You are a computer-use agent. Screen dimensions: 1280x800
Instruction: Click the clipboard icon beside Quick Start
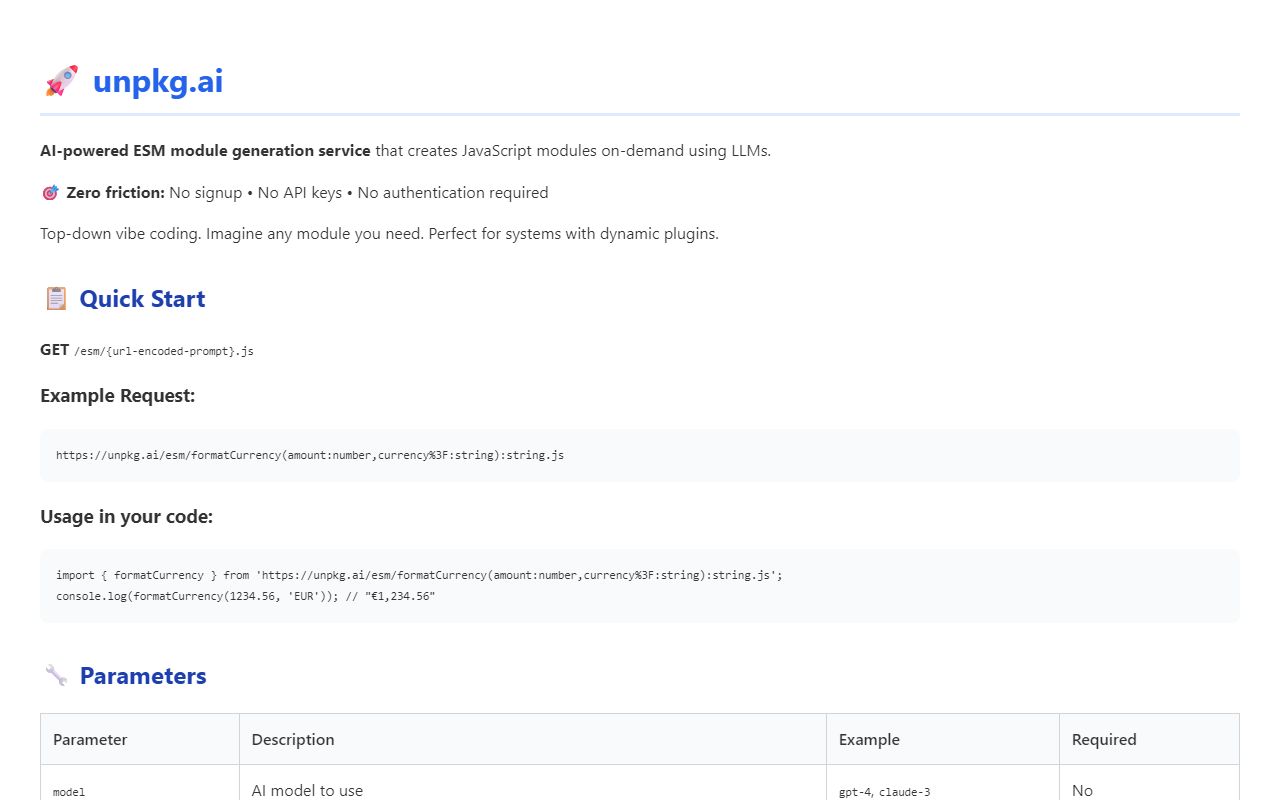(x=56, y=298)
